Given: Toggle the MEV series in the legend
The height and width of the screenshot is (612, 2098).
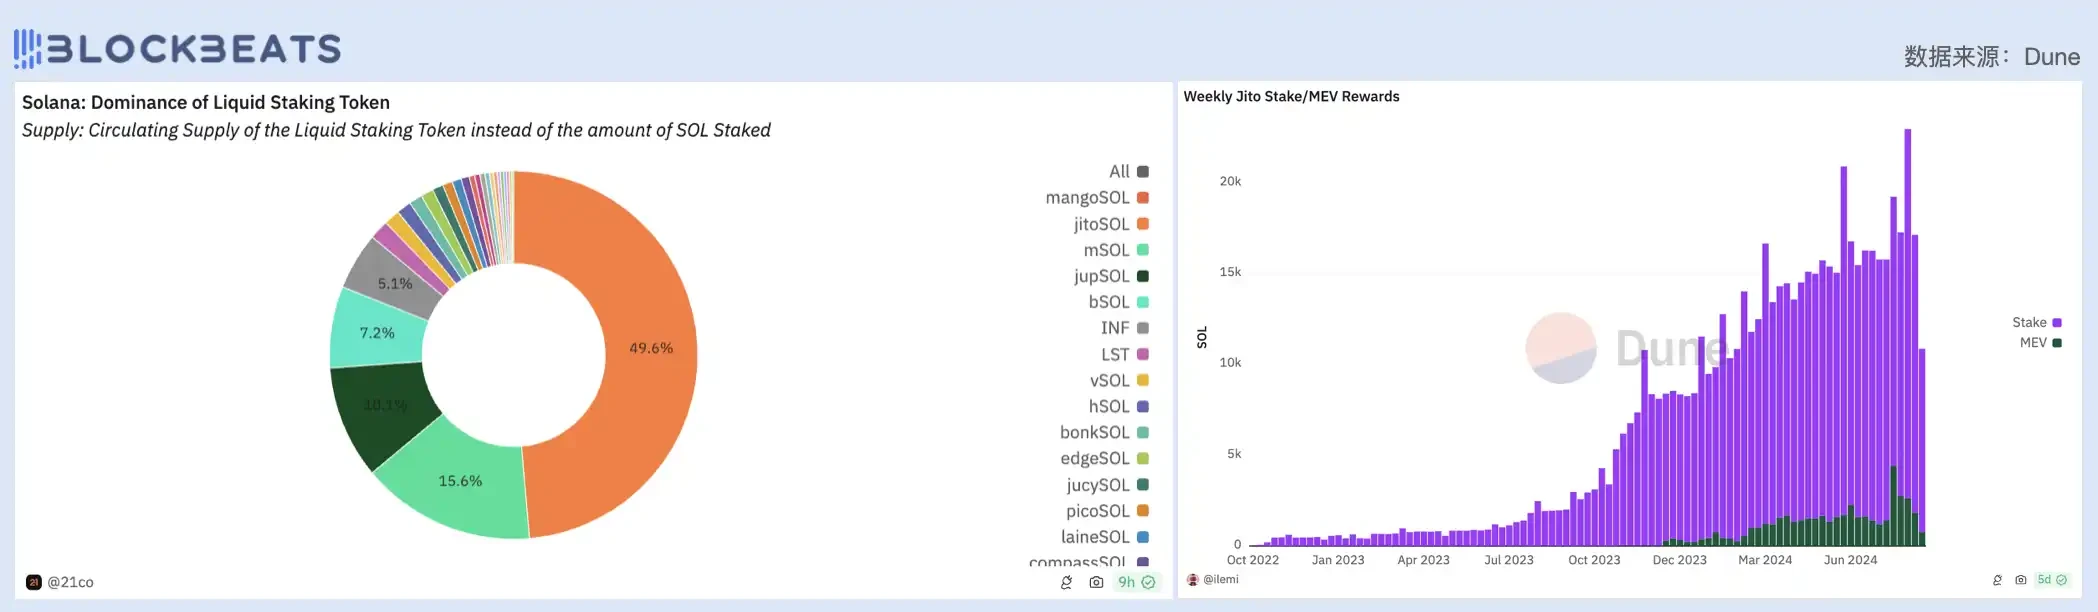Looking at the screenshot, I should [x=2040, y=343].
